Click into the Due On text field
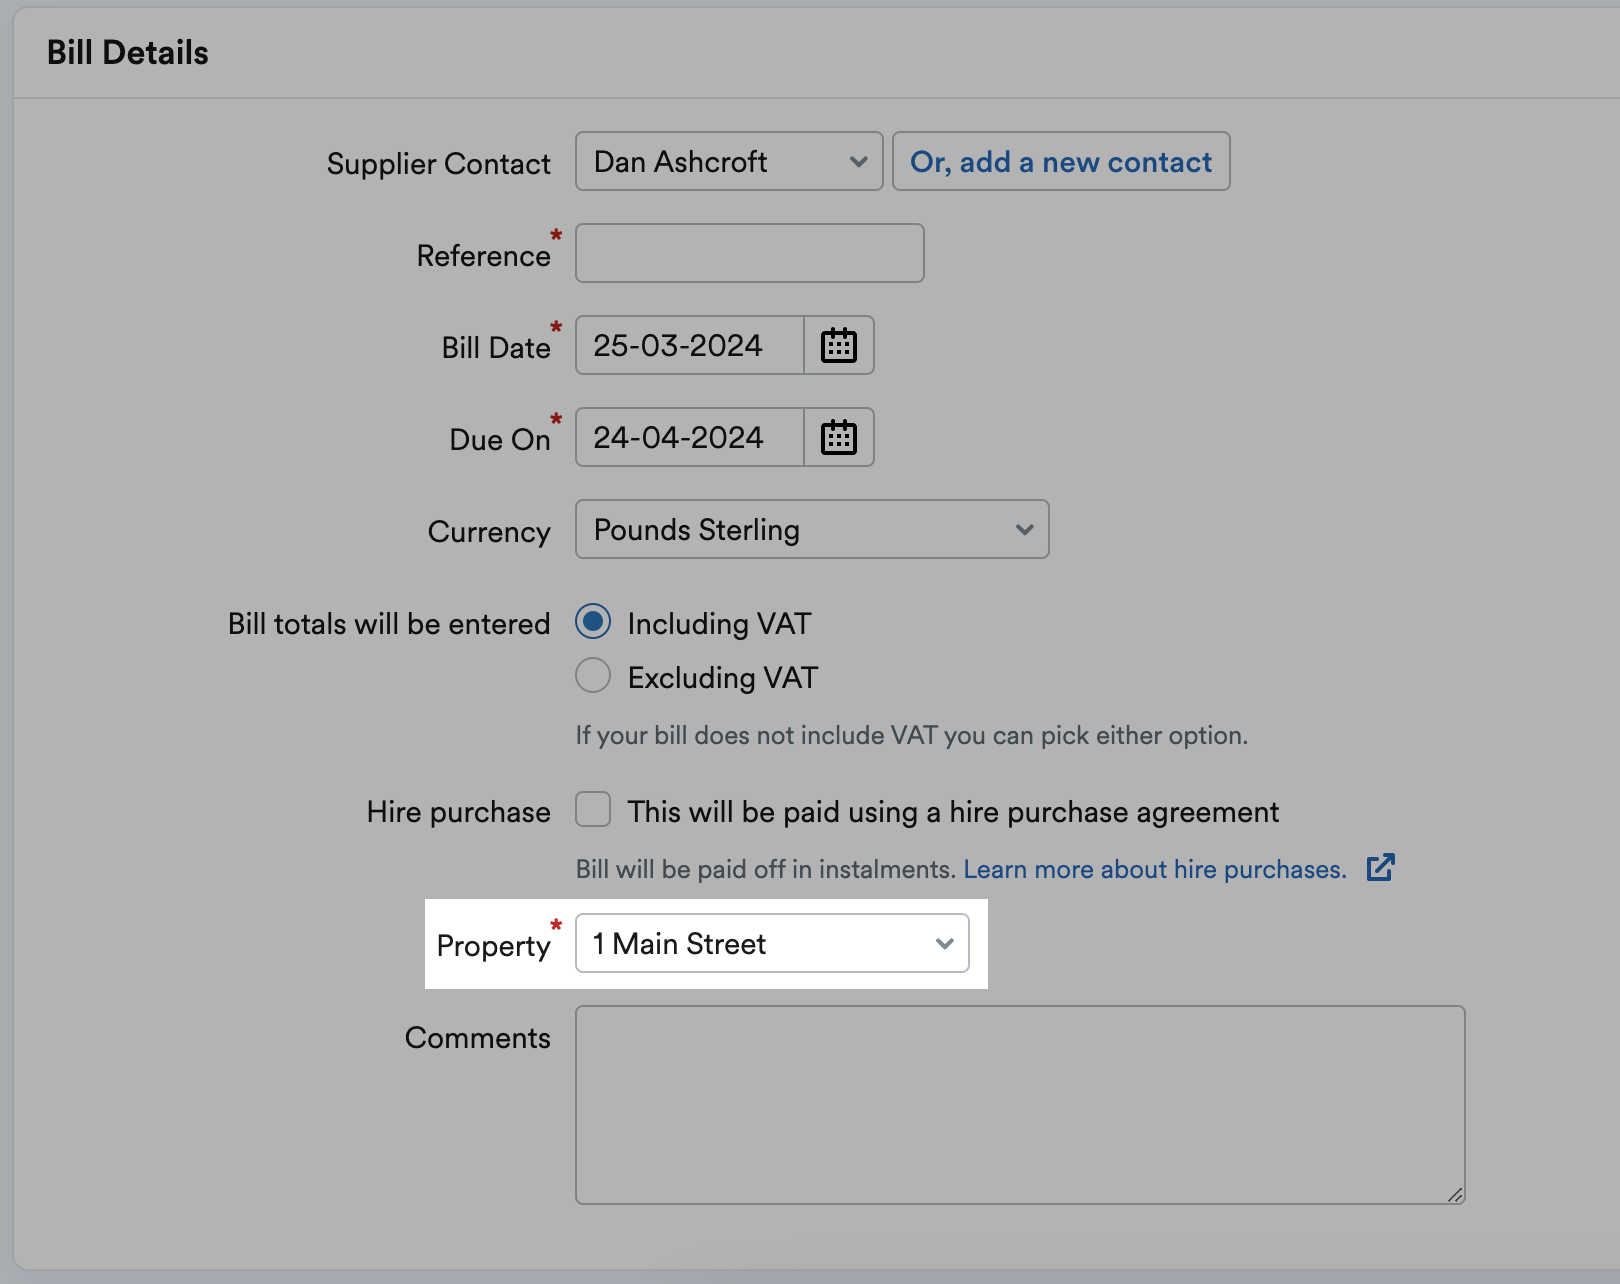The height and width of the screenshot is (1284, 1620). 690,438
